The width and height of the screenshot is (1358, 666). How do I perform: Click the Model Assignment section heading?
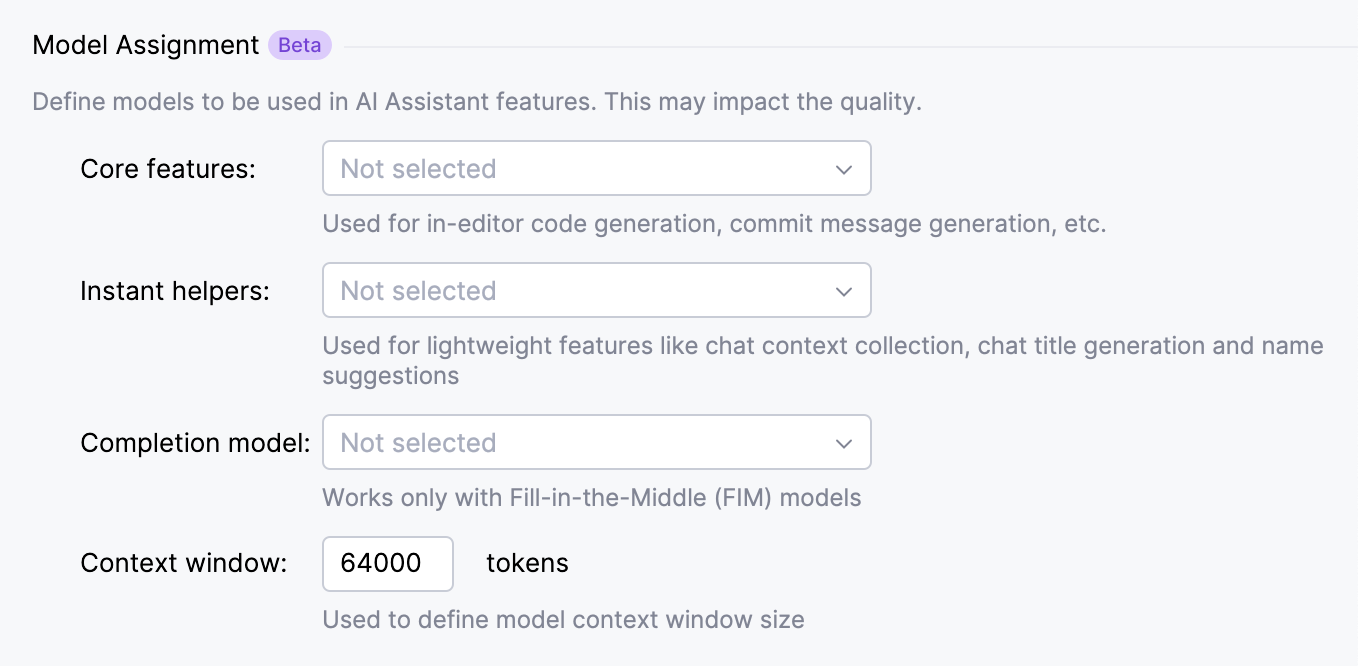tap(146, 46)
